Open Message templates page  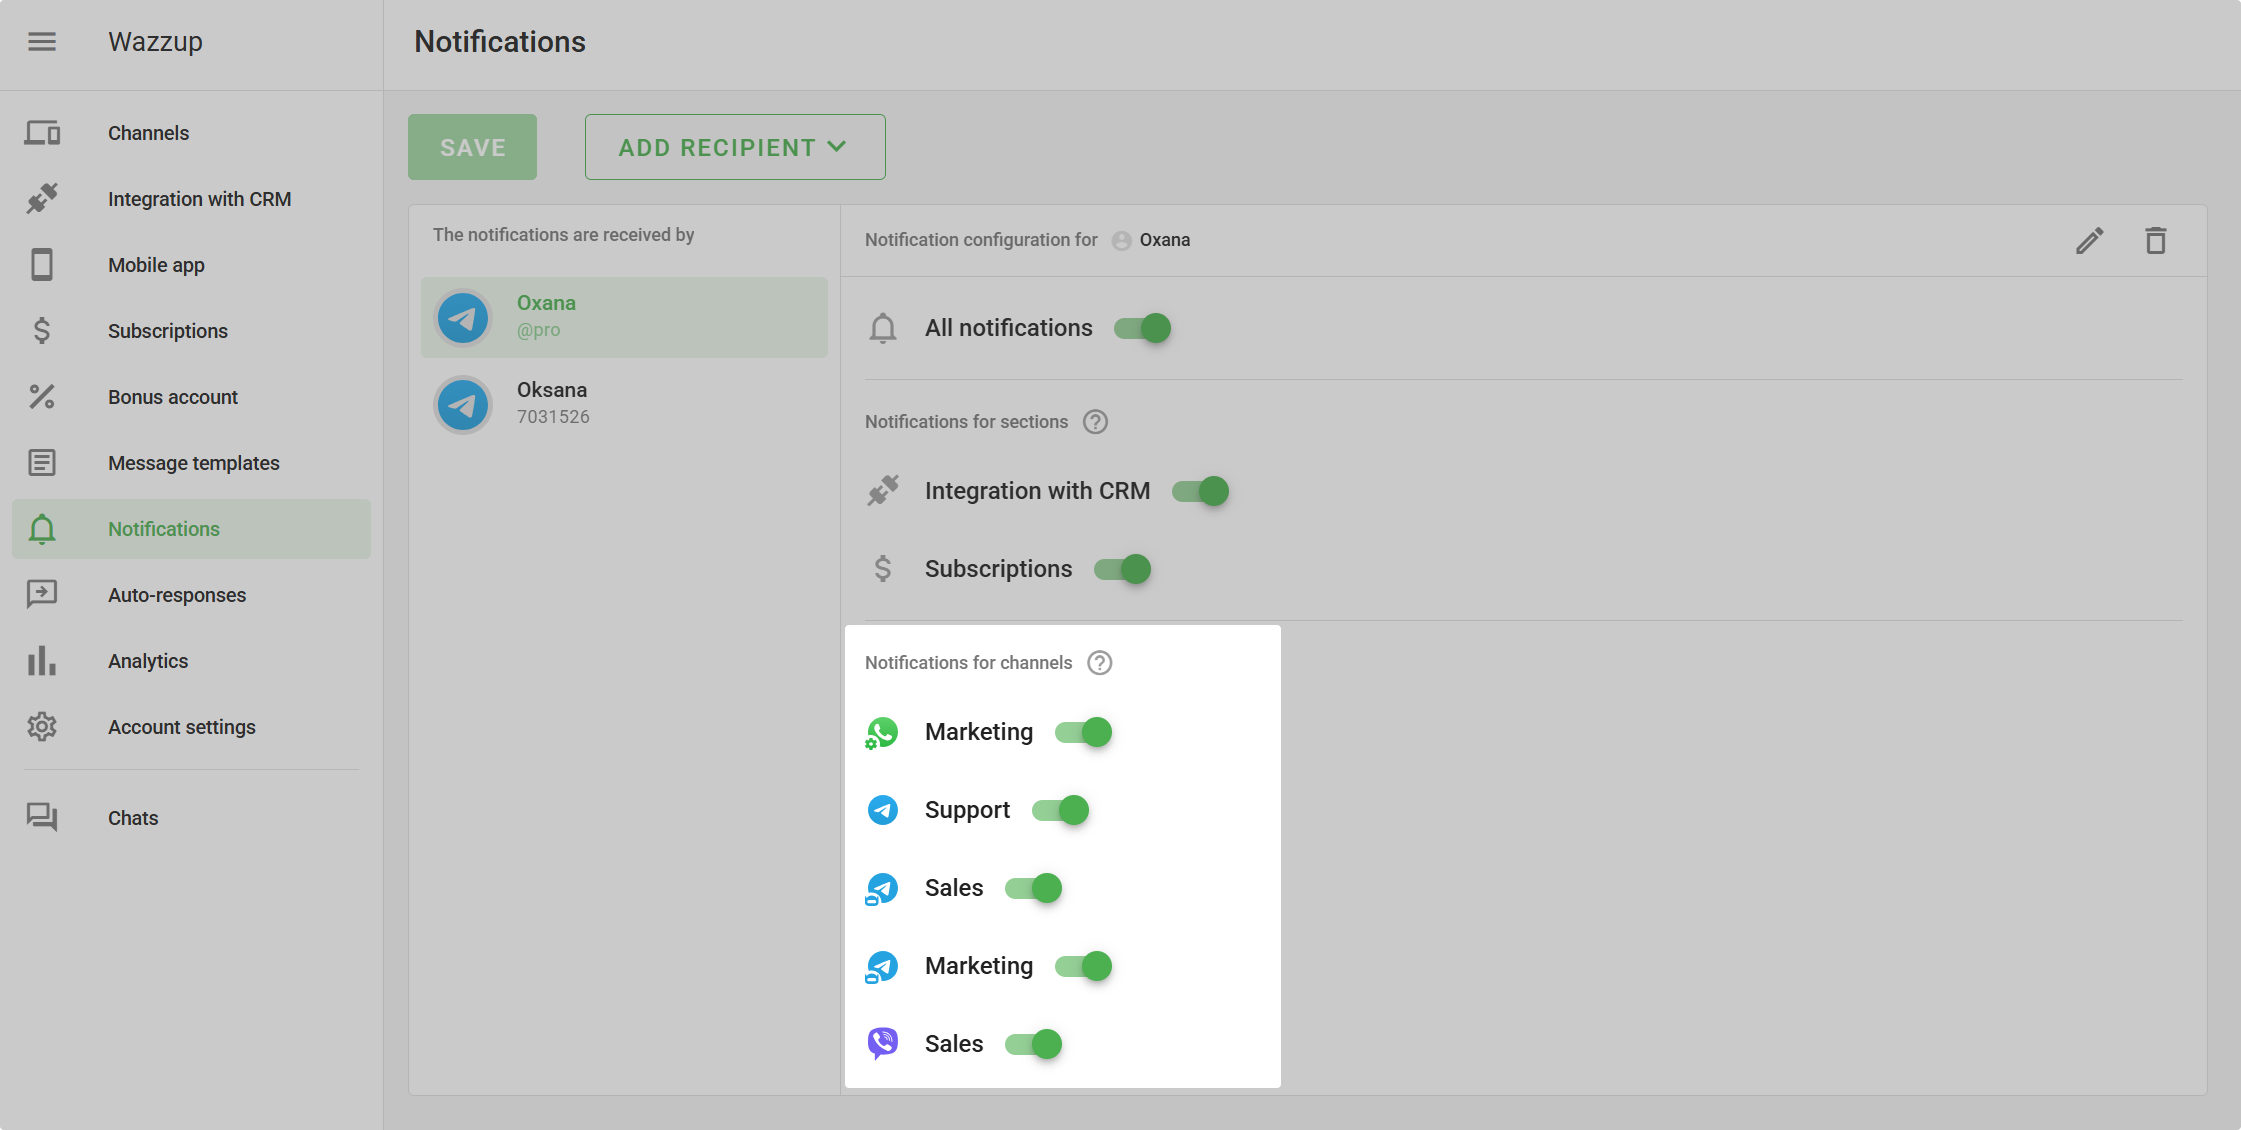click(191, 463)
